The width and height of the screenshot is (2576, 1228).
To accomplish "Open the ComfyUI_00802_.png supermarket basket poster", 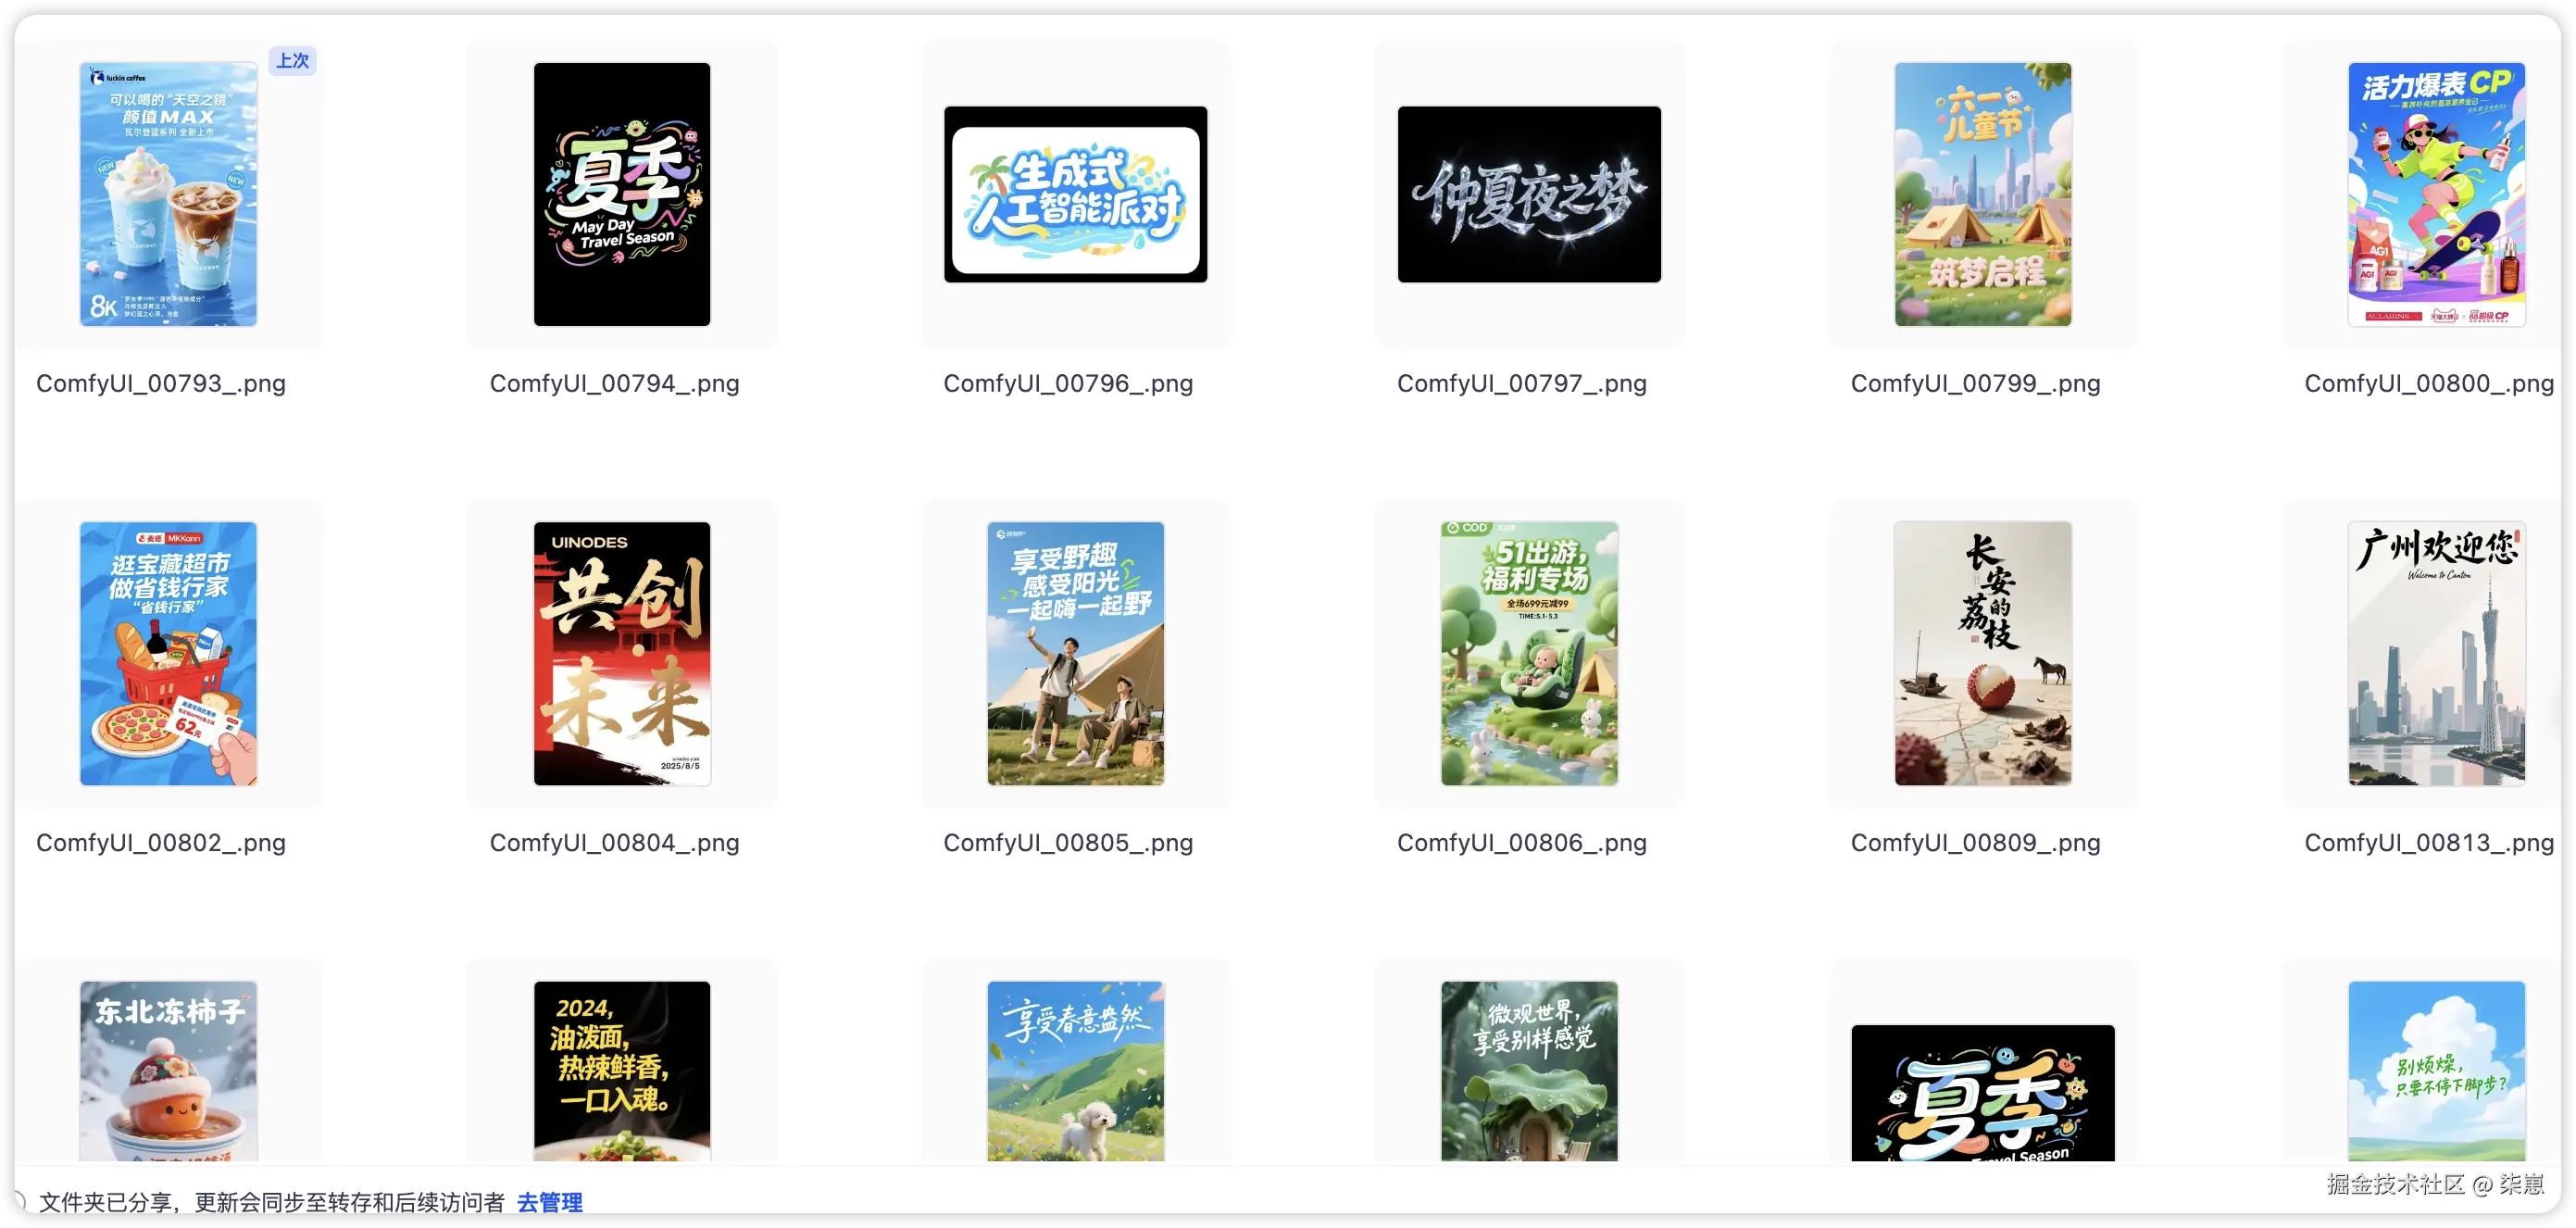I will click(168, 653).
